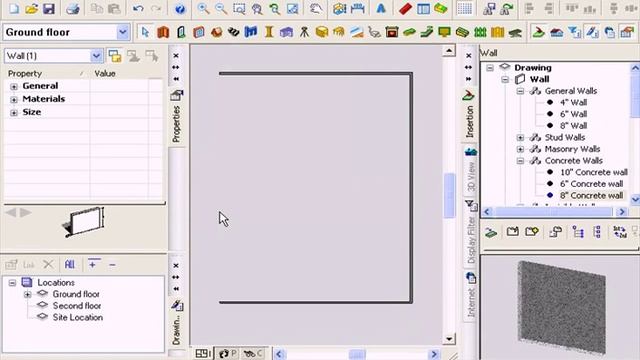Select 6" Concrete wall
This screenshot has width=640, height=360.
(591, 184)
